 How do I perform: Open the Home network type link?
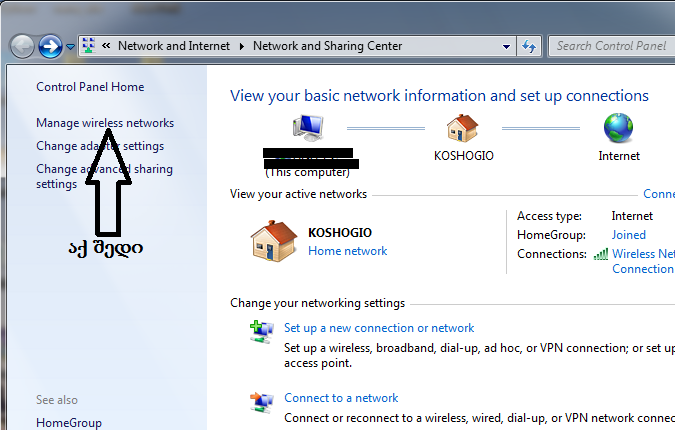(x=347, y=251)
